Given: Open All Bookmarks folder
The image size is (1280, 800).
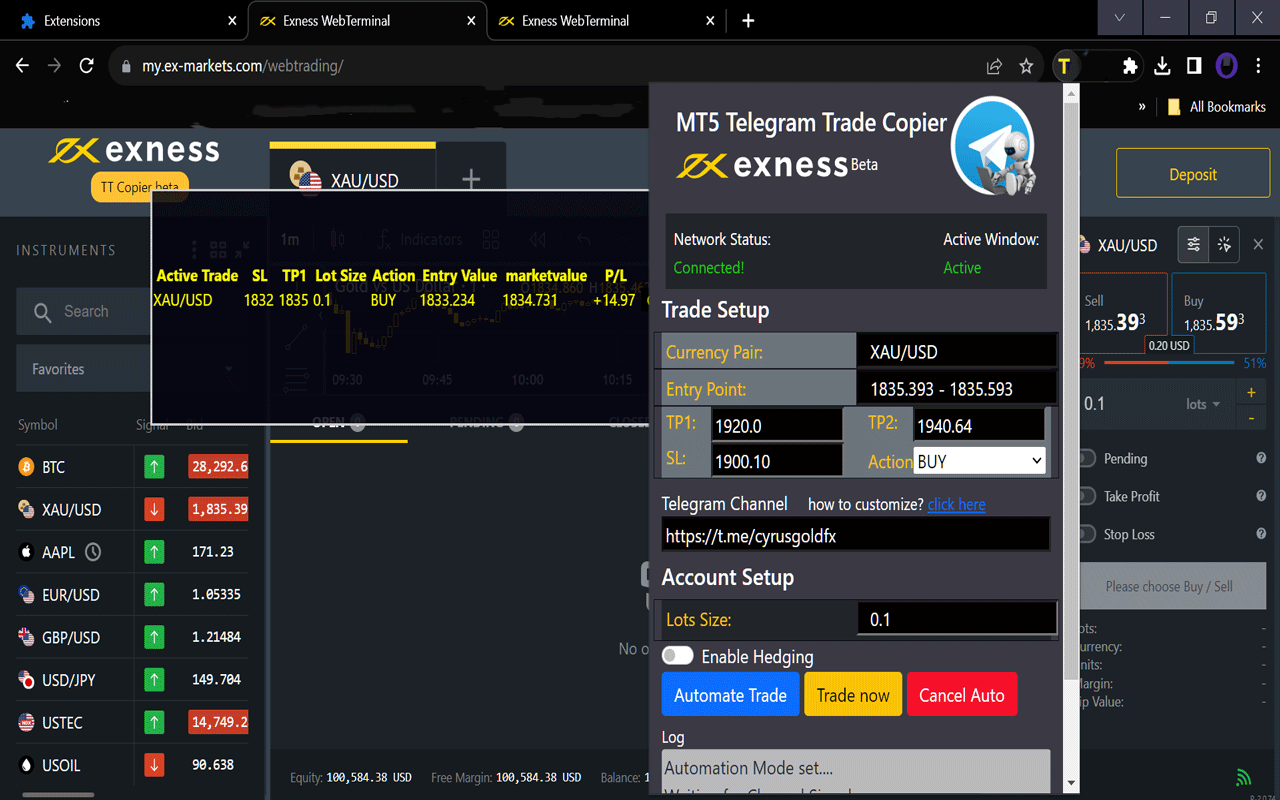Looking at the screenshot, I should (1217, 106).
